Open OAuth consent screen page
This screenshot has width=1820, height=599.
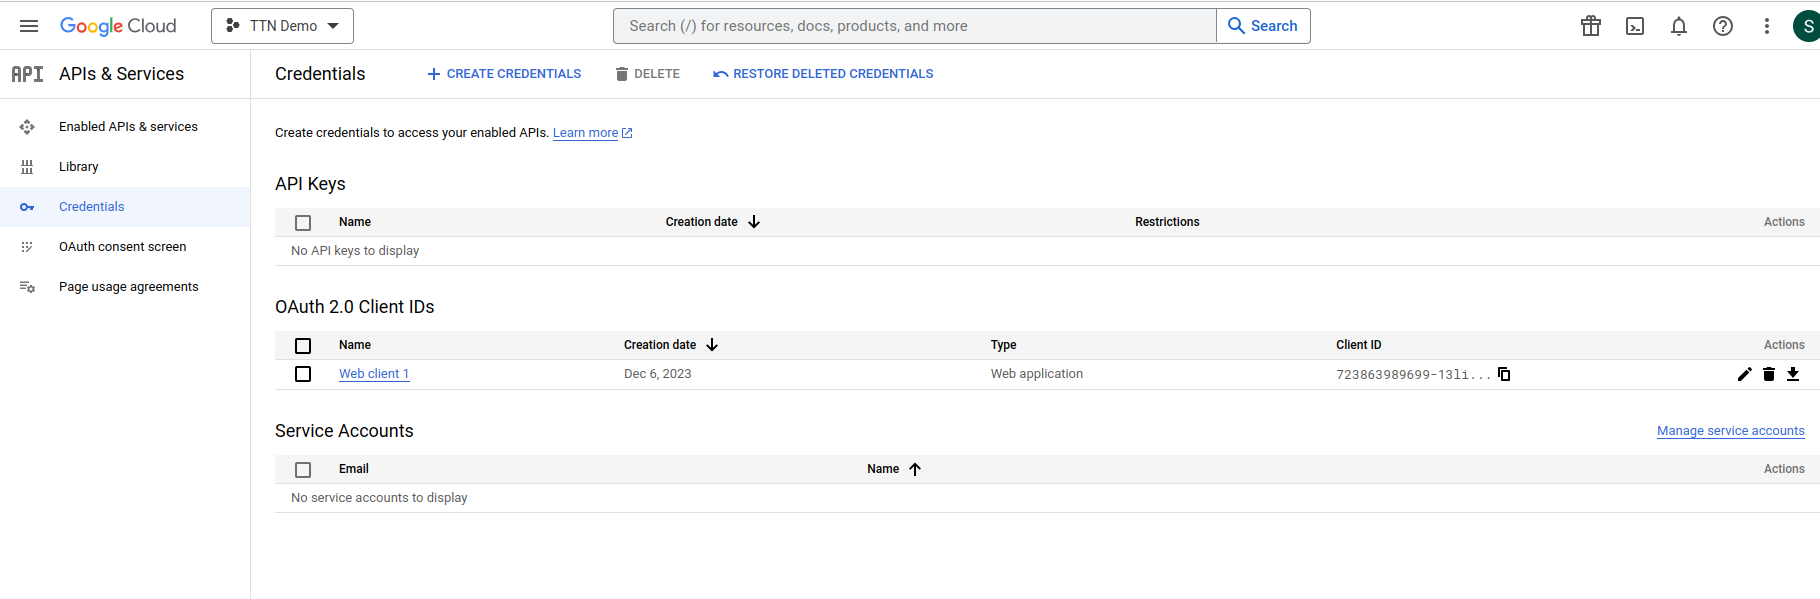point(123,247)
